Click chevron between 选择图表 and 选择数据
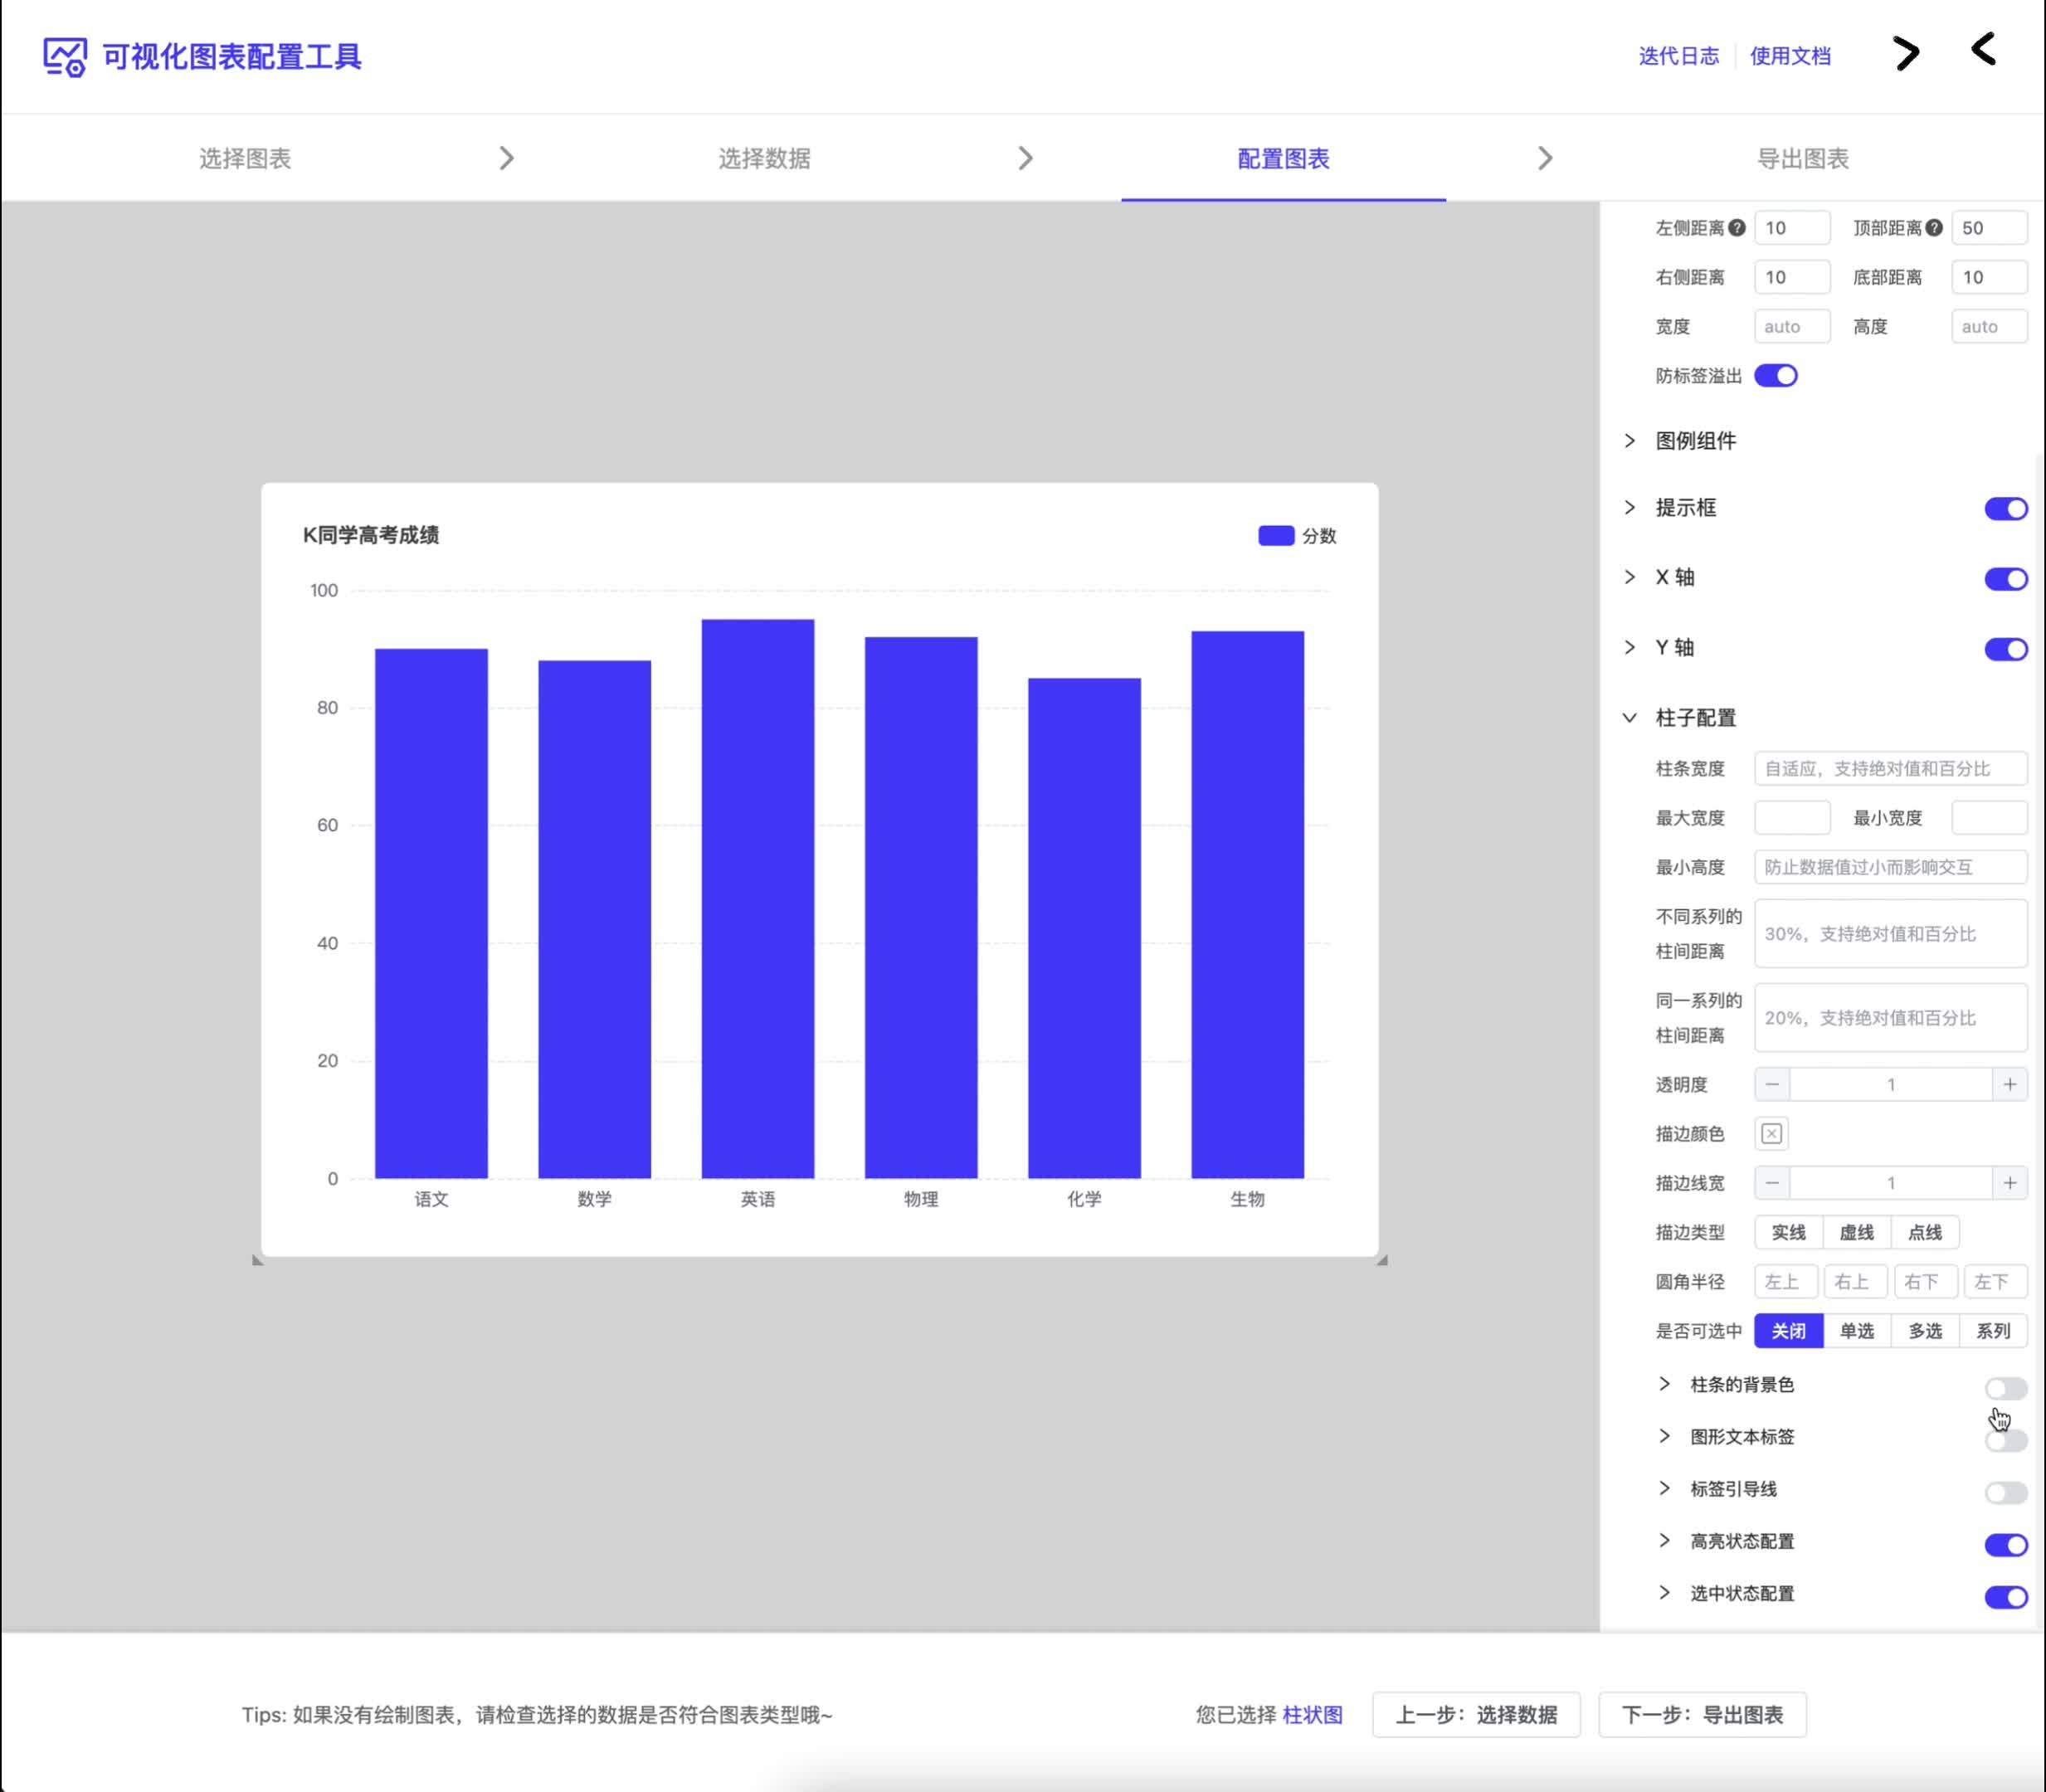 coord(507,158)
